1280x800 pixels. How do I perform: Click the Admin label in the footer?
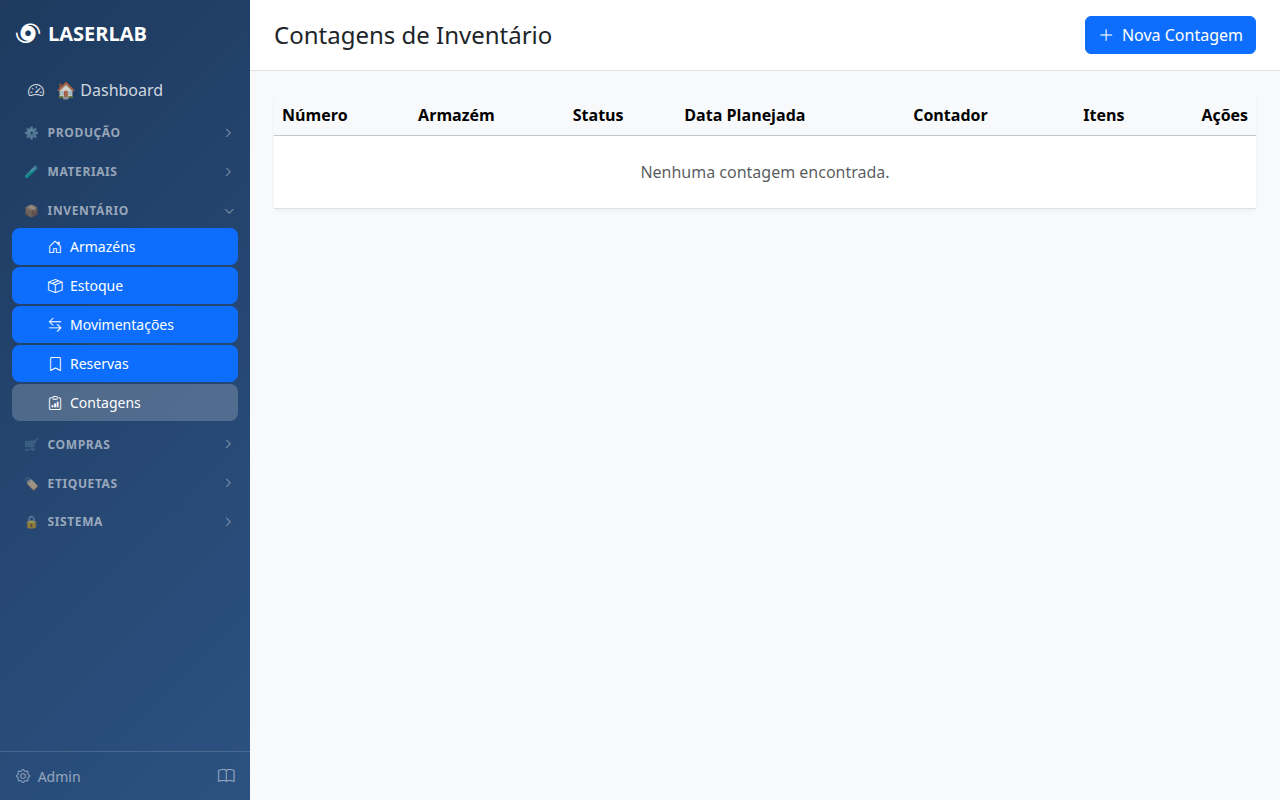[59, 776]
